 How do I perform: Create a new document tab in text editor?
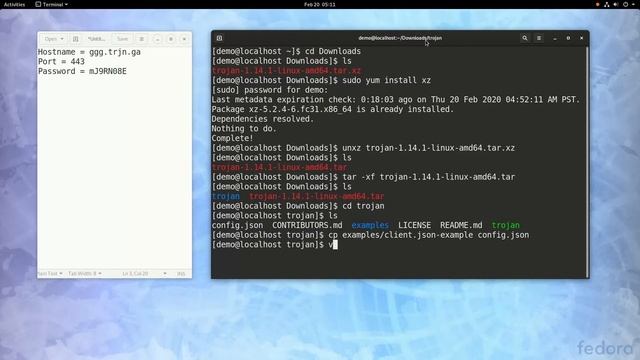click(x=76, y=39)
